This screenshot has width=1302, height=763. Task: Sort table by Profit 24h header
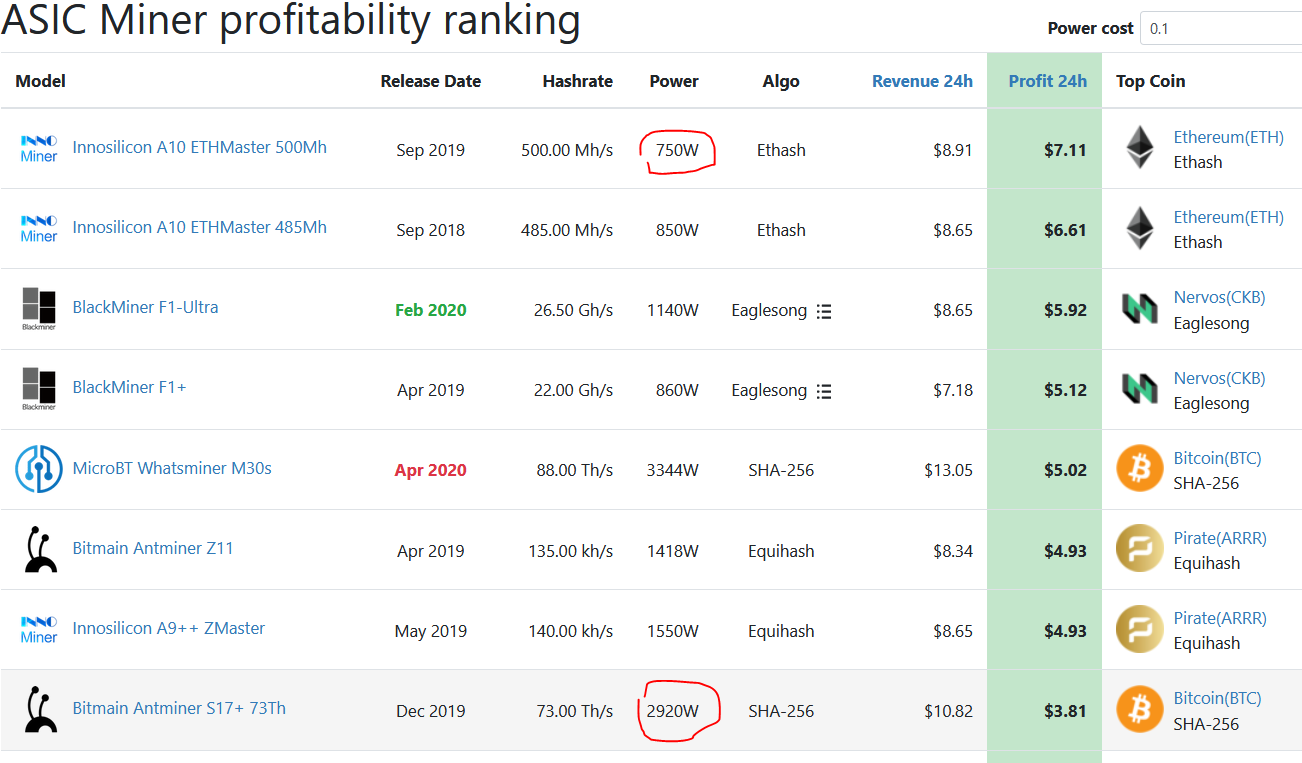(1047, 81)
